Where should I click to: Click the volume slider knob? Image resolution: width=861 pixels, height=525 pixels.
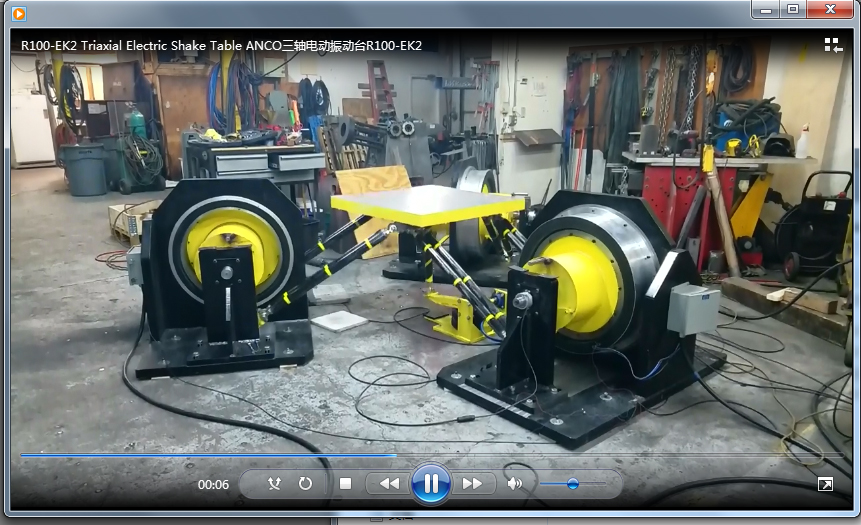pyautogui.click(x=572, y=484)
